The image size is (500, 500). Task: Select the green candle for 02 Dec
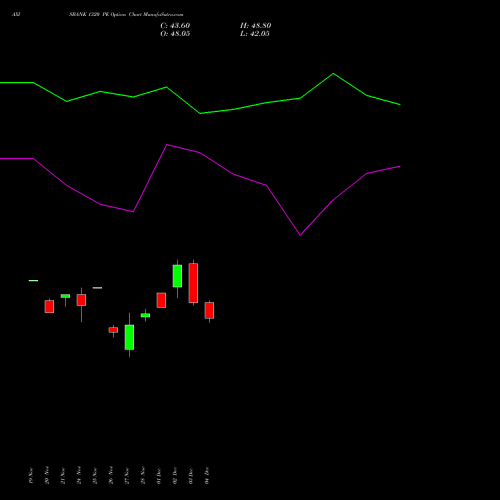tap(177, 276)
